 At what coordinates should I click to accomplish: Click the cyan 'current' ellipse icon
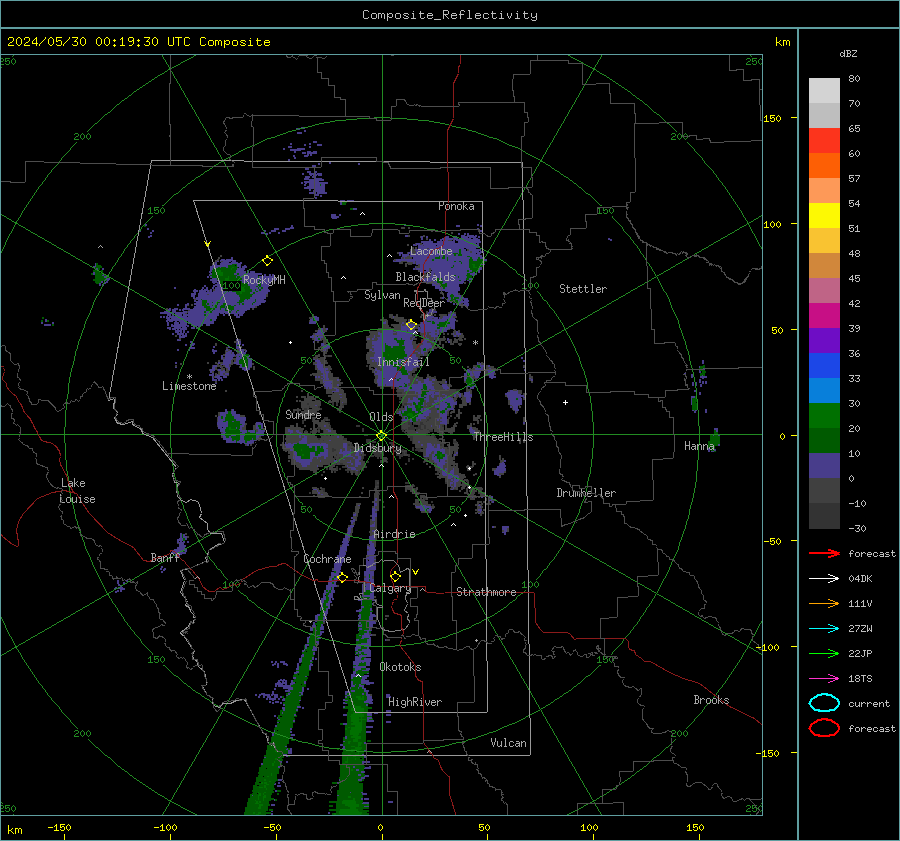tap(824, 703)
